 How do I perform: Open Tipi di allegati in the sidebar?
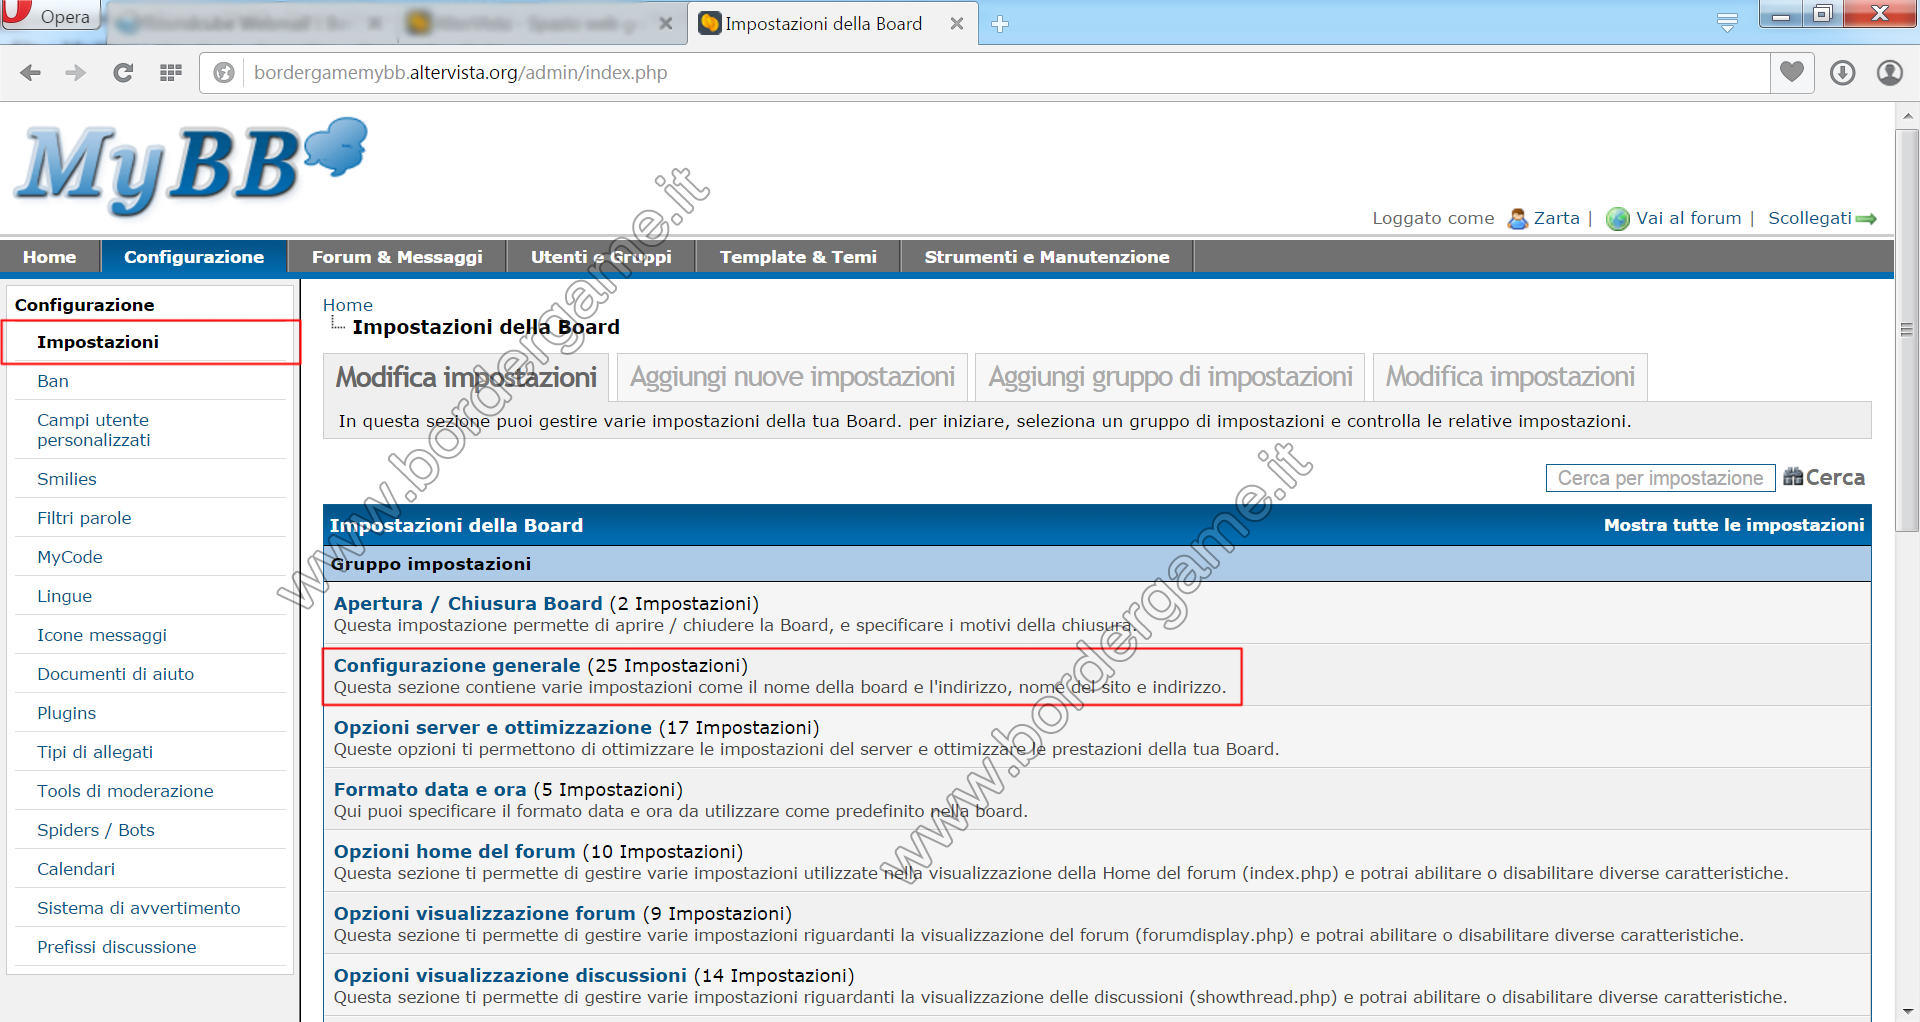tap(95, 752)
